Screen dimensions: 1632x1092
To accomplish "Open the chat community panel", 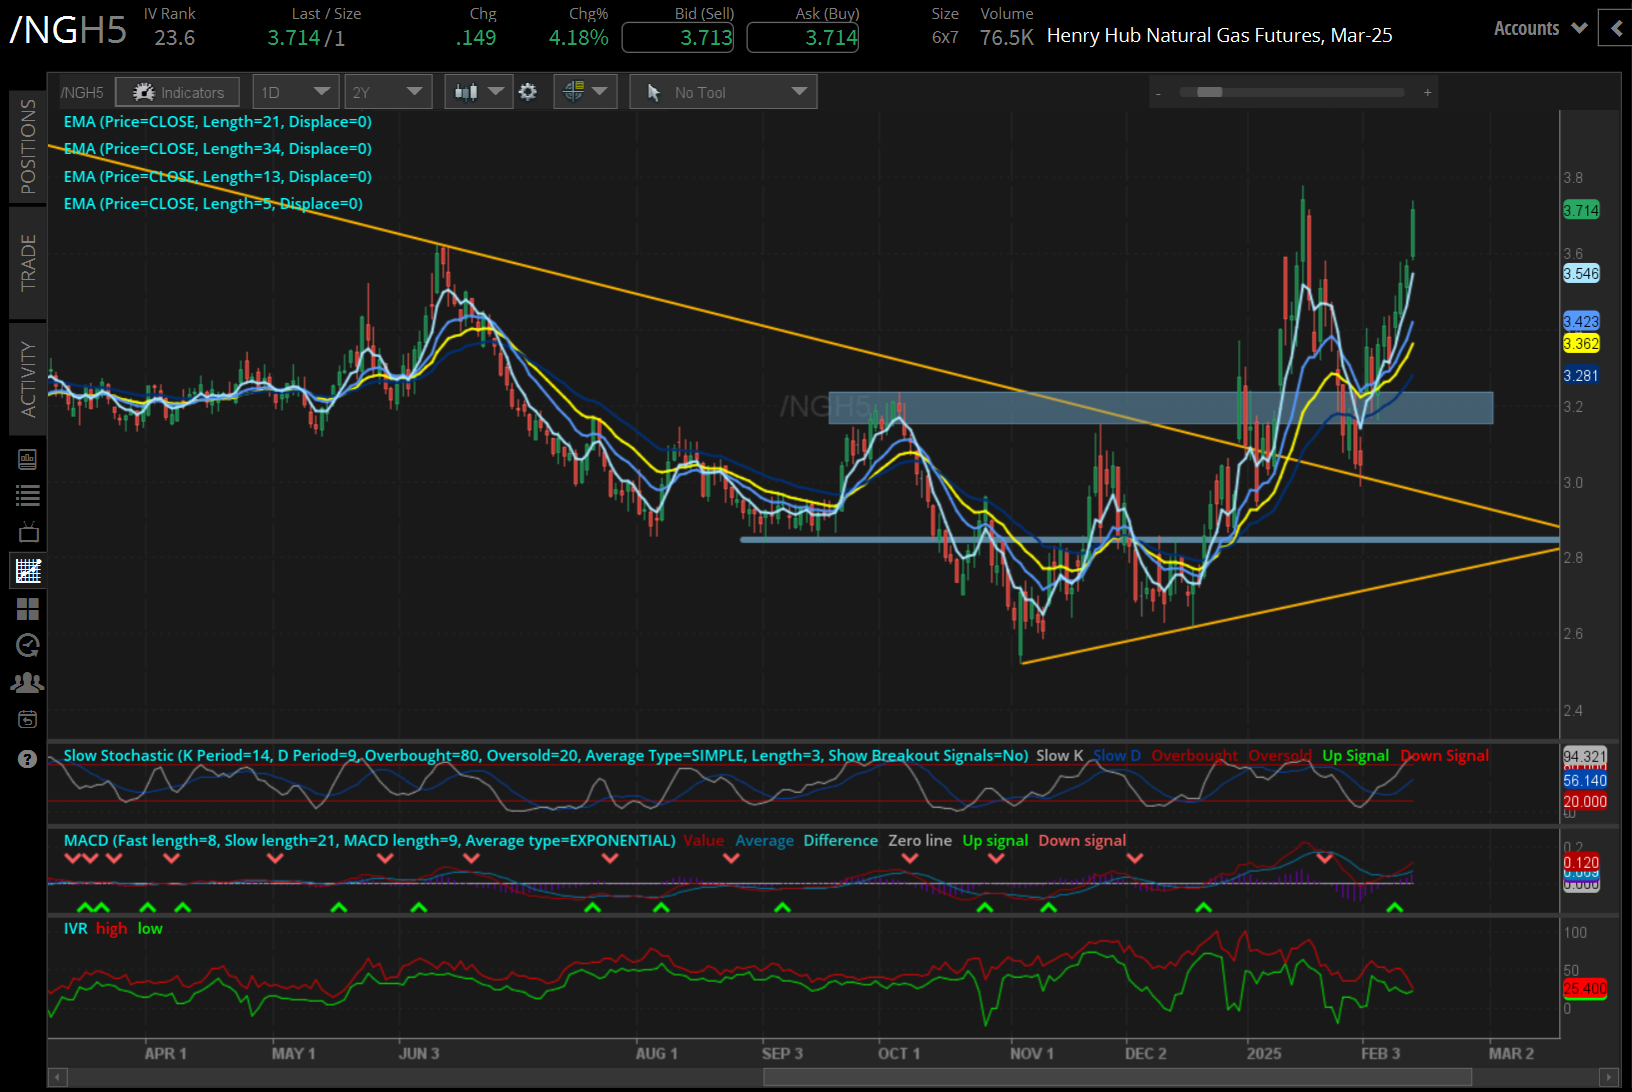I will pyautogui.click(x=28, y=682).
